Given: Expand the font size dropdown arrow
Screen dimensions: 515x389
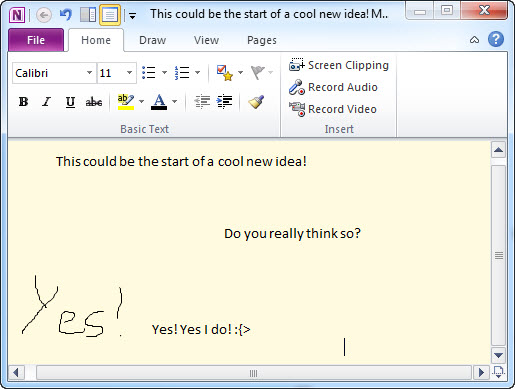Looking at the screenshot, I should (129, 73).
